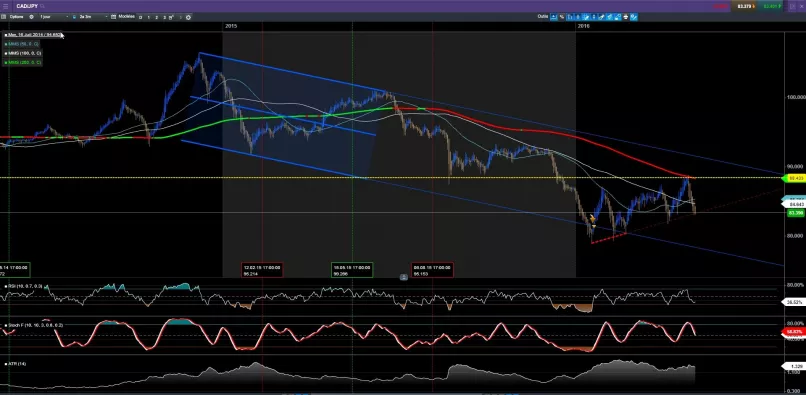Click the 36.52% RSI value tag
The width and height of the screenshot is (806, 395).
coord(793,302)
